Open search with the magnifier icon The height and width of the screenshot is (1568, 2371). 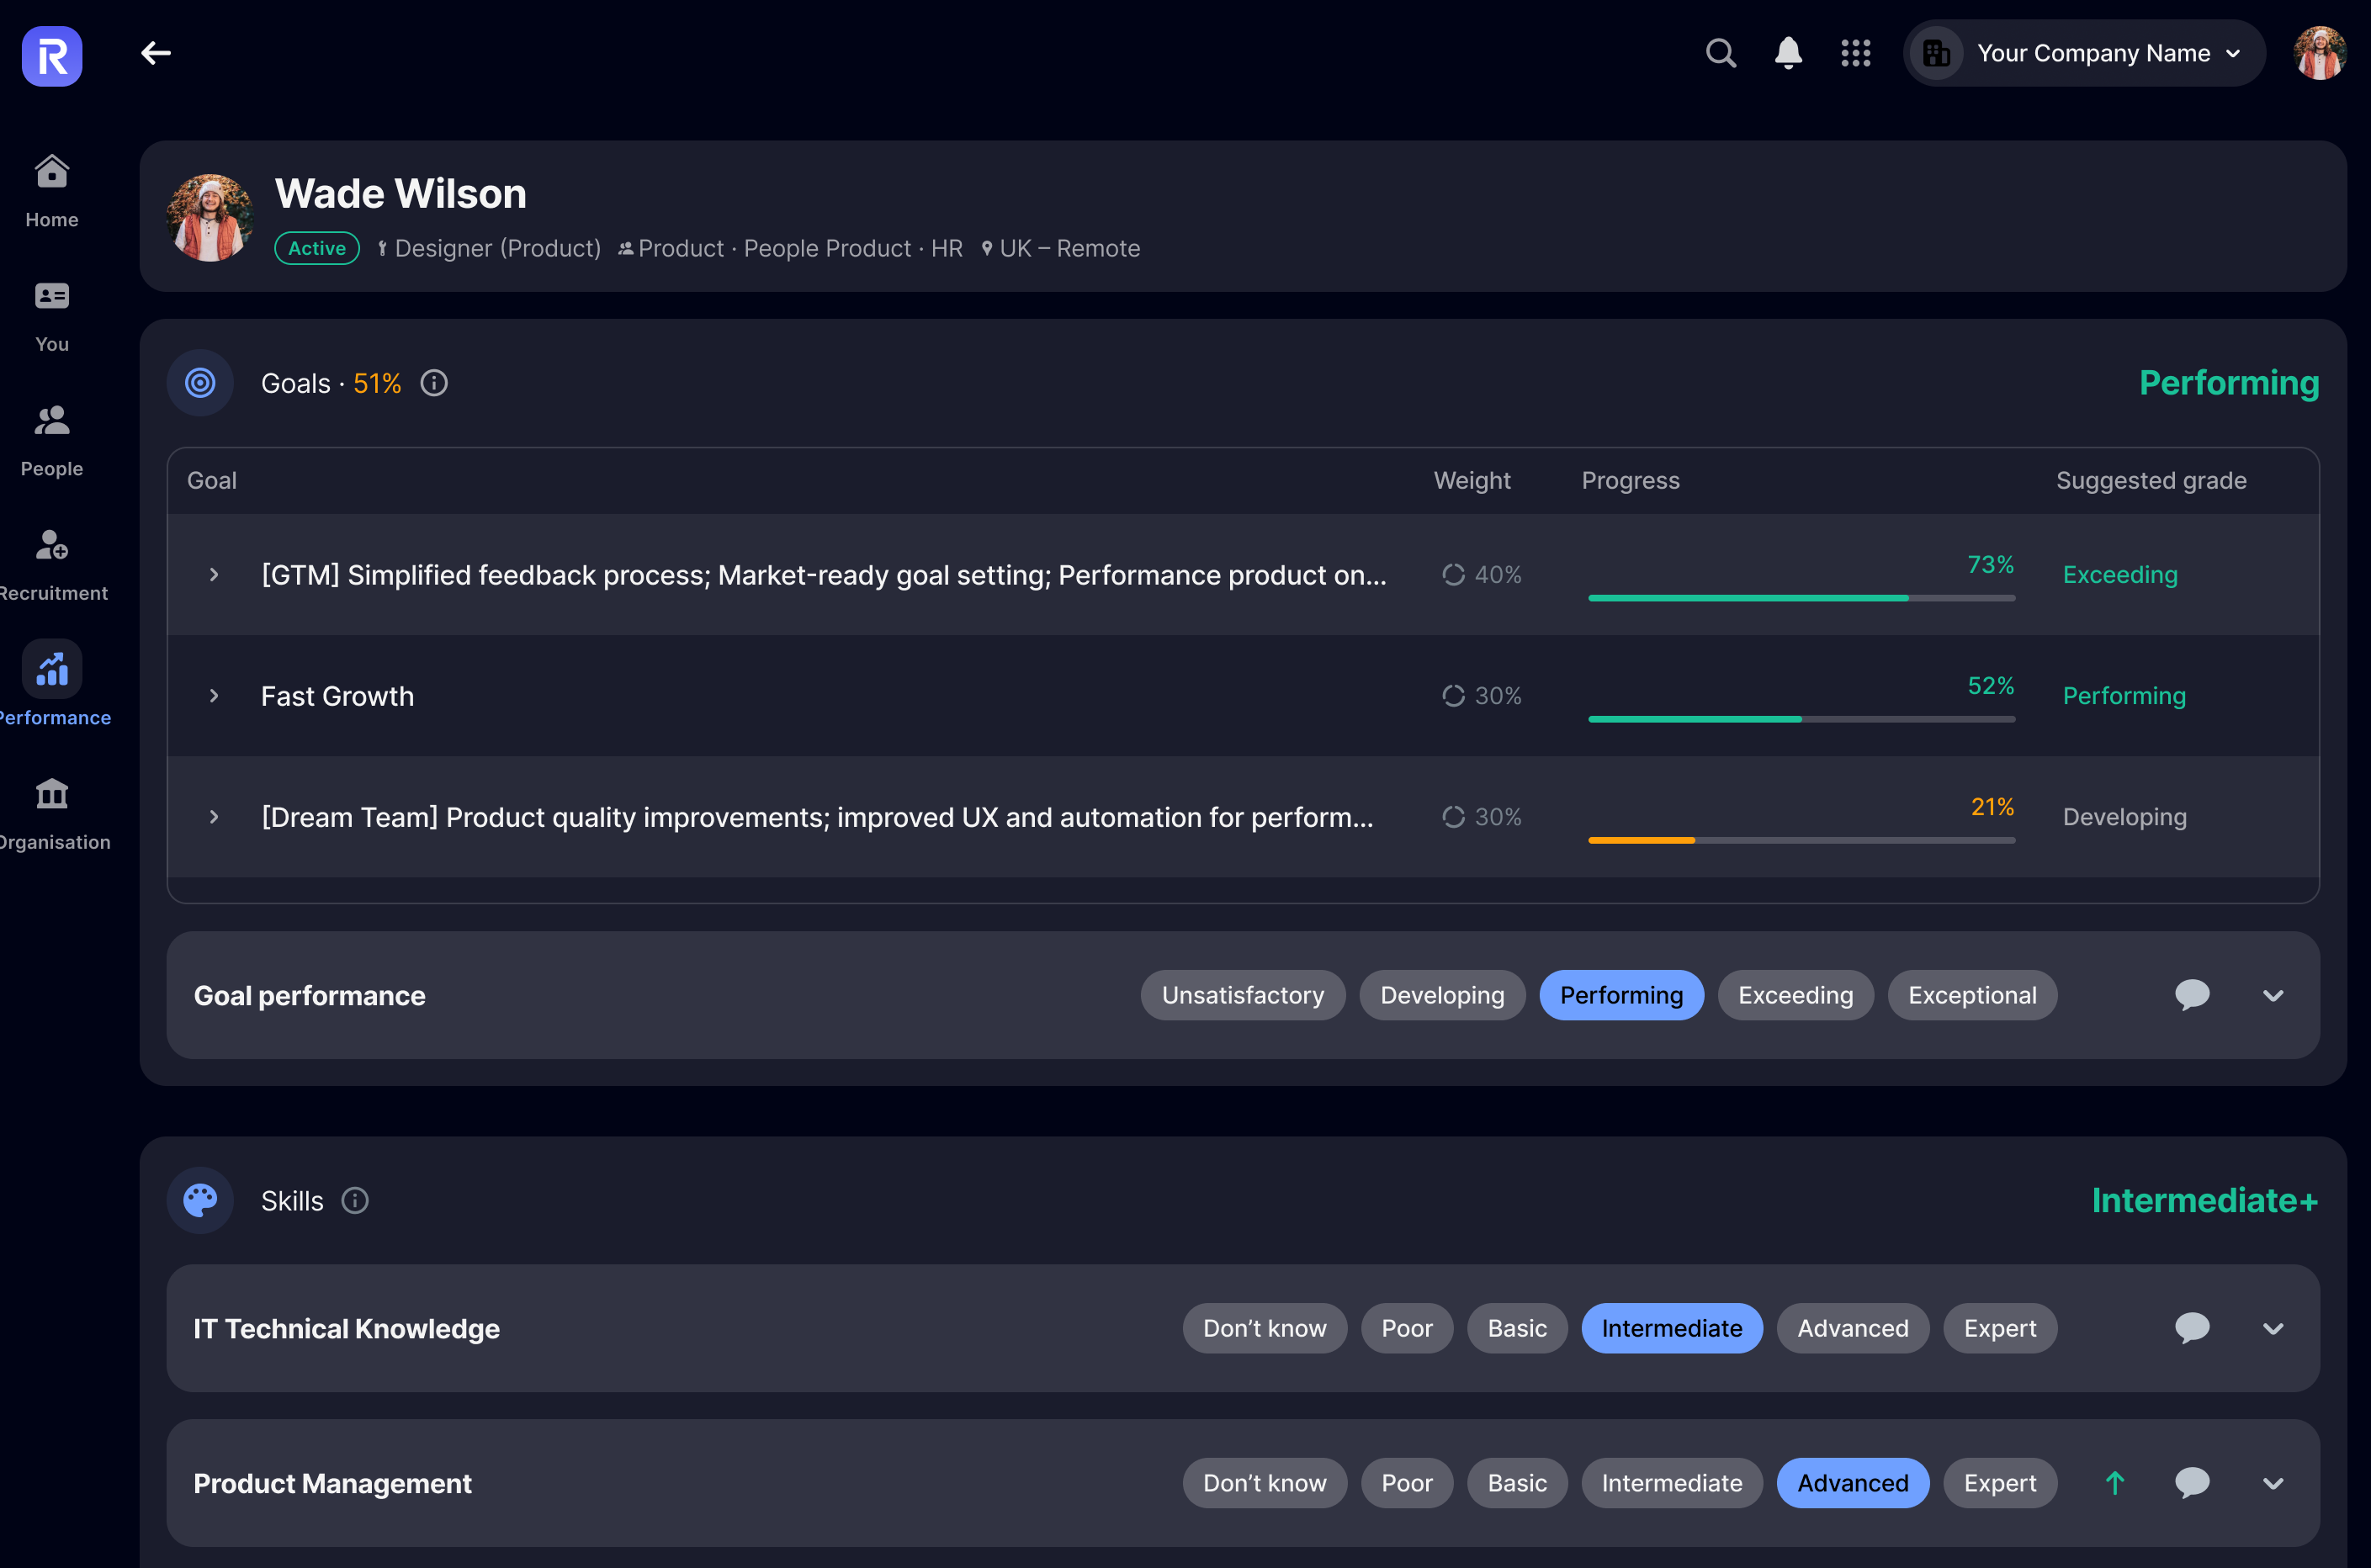click(x=1718, y=52)
